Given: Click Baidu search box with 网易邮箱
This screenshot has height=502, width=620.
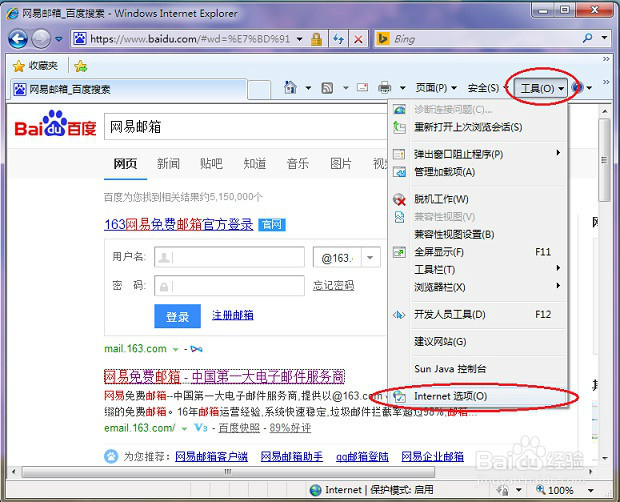Looking at the screenshot, I should [245, 127].
